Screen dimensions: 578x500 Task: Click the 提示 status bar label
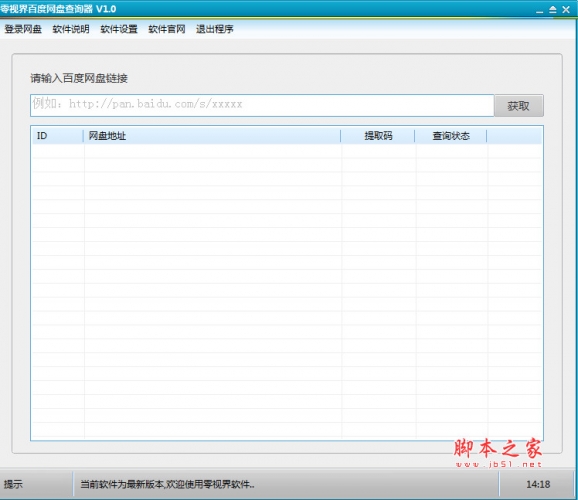(13, 484)
